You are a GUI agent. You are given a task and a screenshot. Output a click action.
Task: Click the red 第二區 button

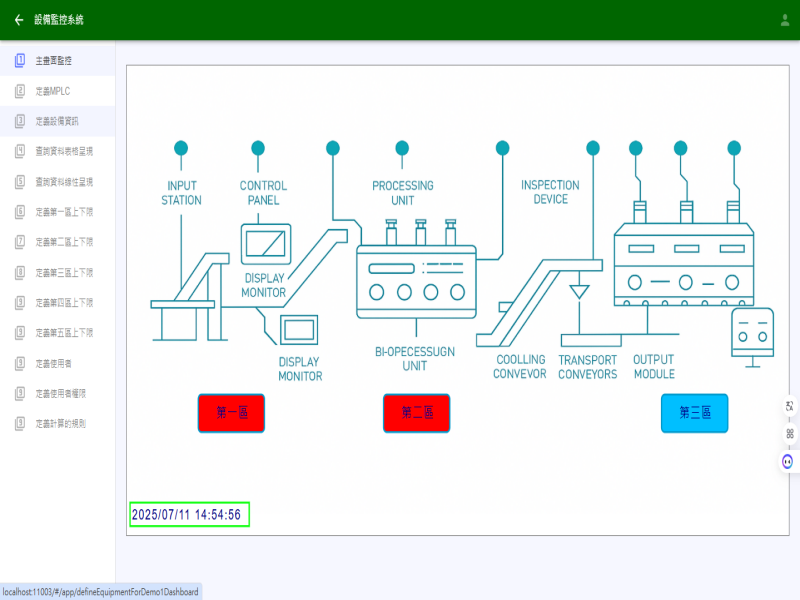point(416,413)
